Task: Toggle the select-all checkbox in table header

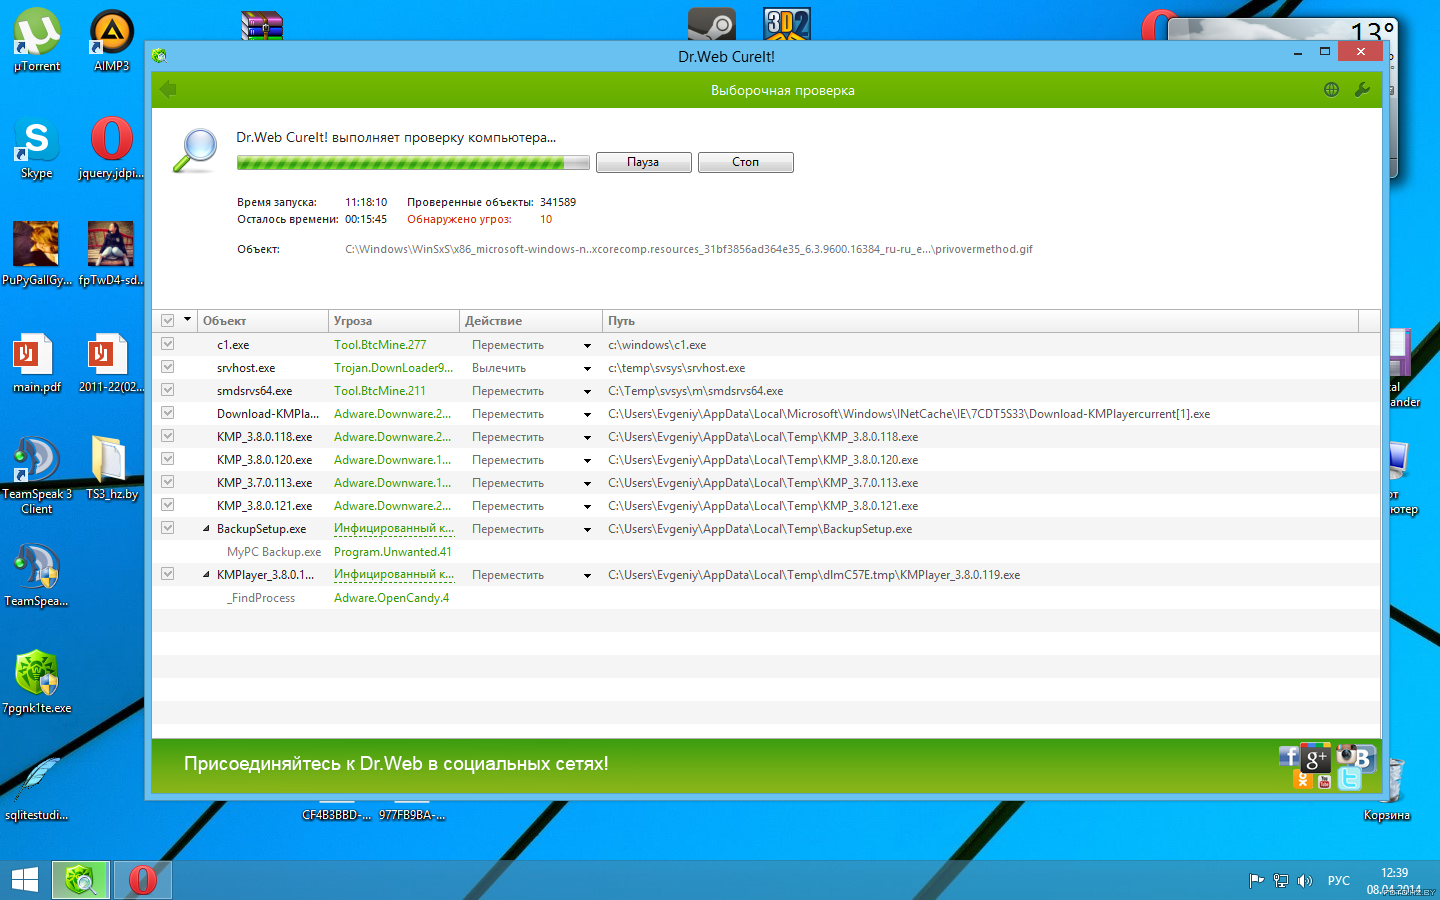Action: [168, 321]
